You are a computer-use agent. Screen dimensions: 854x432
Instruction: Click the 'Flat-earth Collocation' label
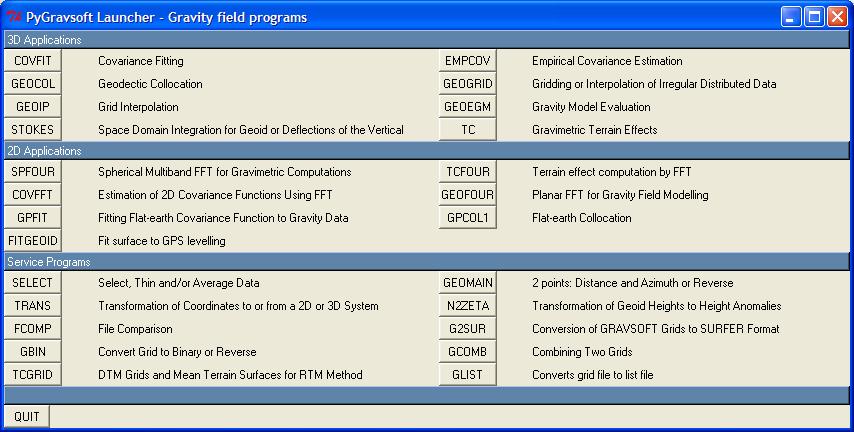582,218
